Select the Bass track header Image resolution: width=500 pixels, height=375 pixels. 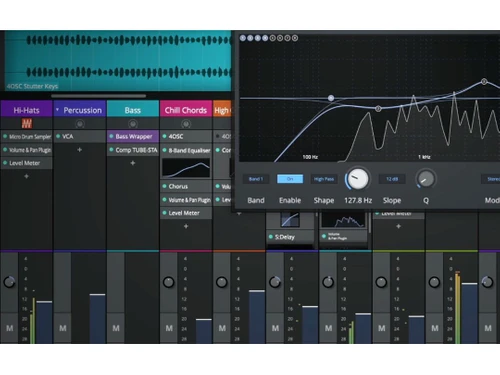[x=133, y=110]
